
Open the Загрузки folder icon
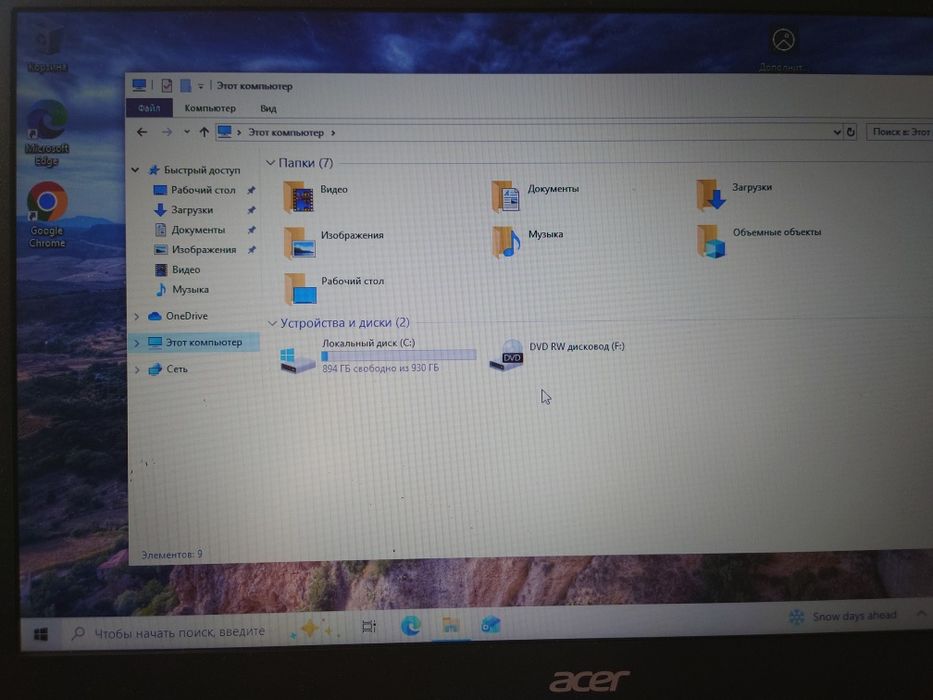click(711, 195)
